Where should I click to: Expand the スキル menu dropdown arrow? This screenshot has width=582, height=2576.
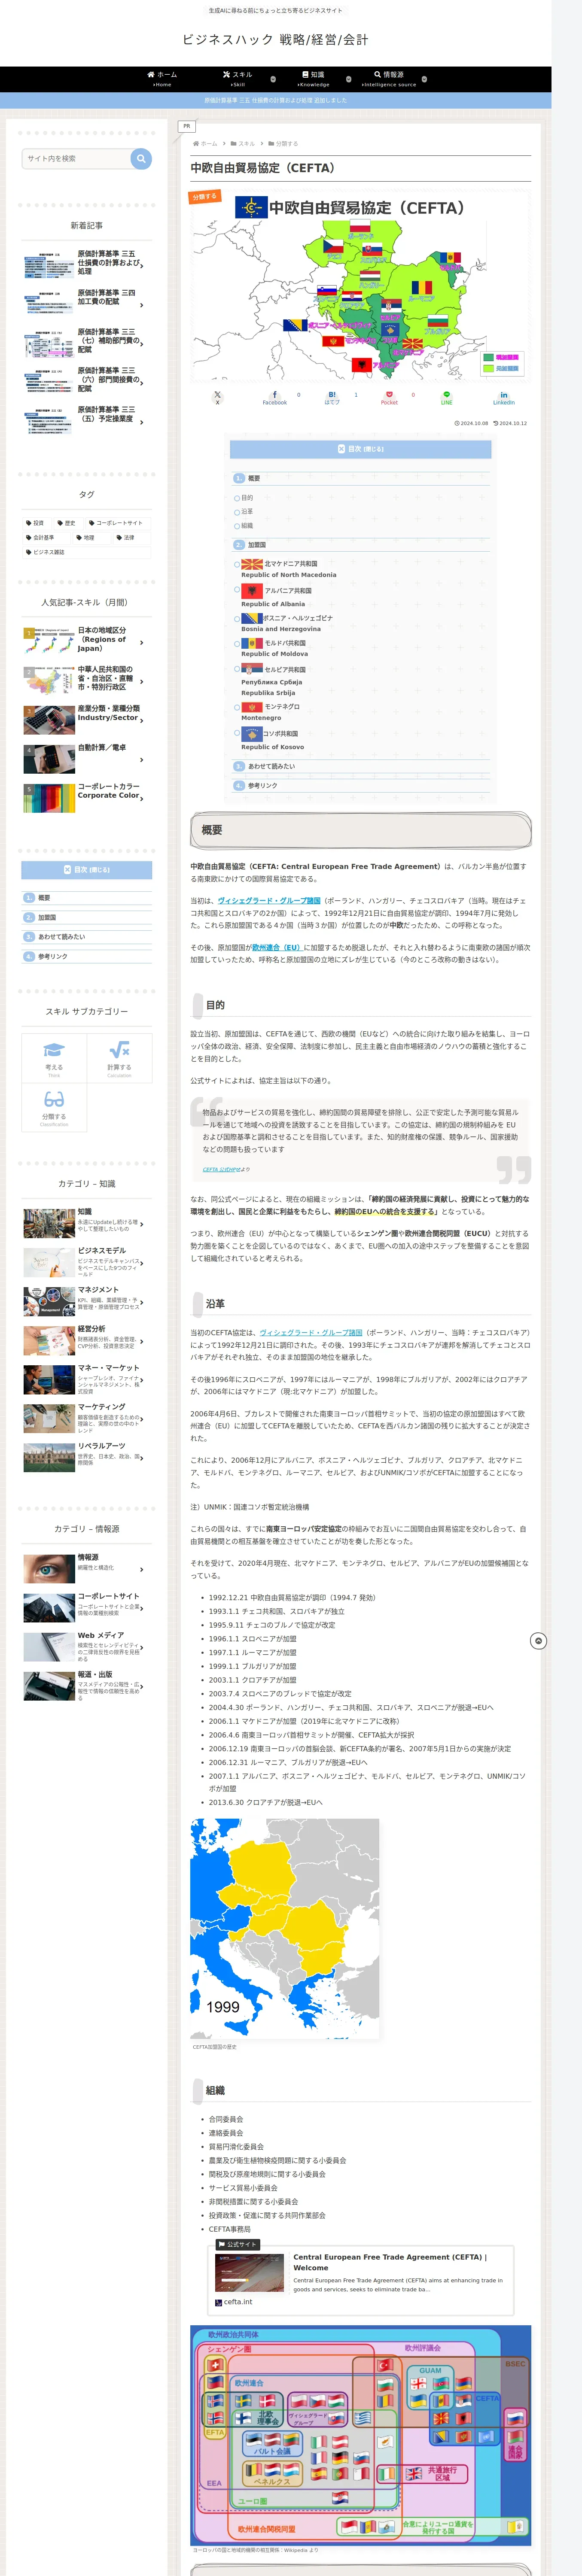coord(273,79)
